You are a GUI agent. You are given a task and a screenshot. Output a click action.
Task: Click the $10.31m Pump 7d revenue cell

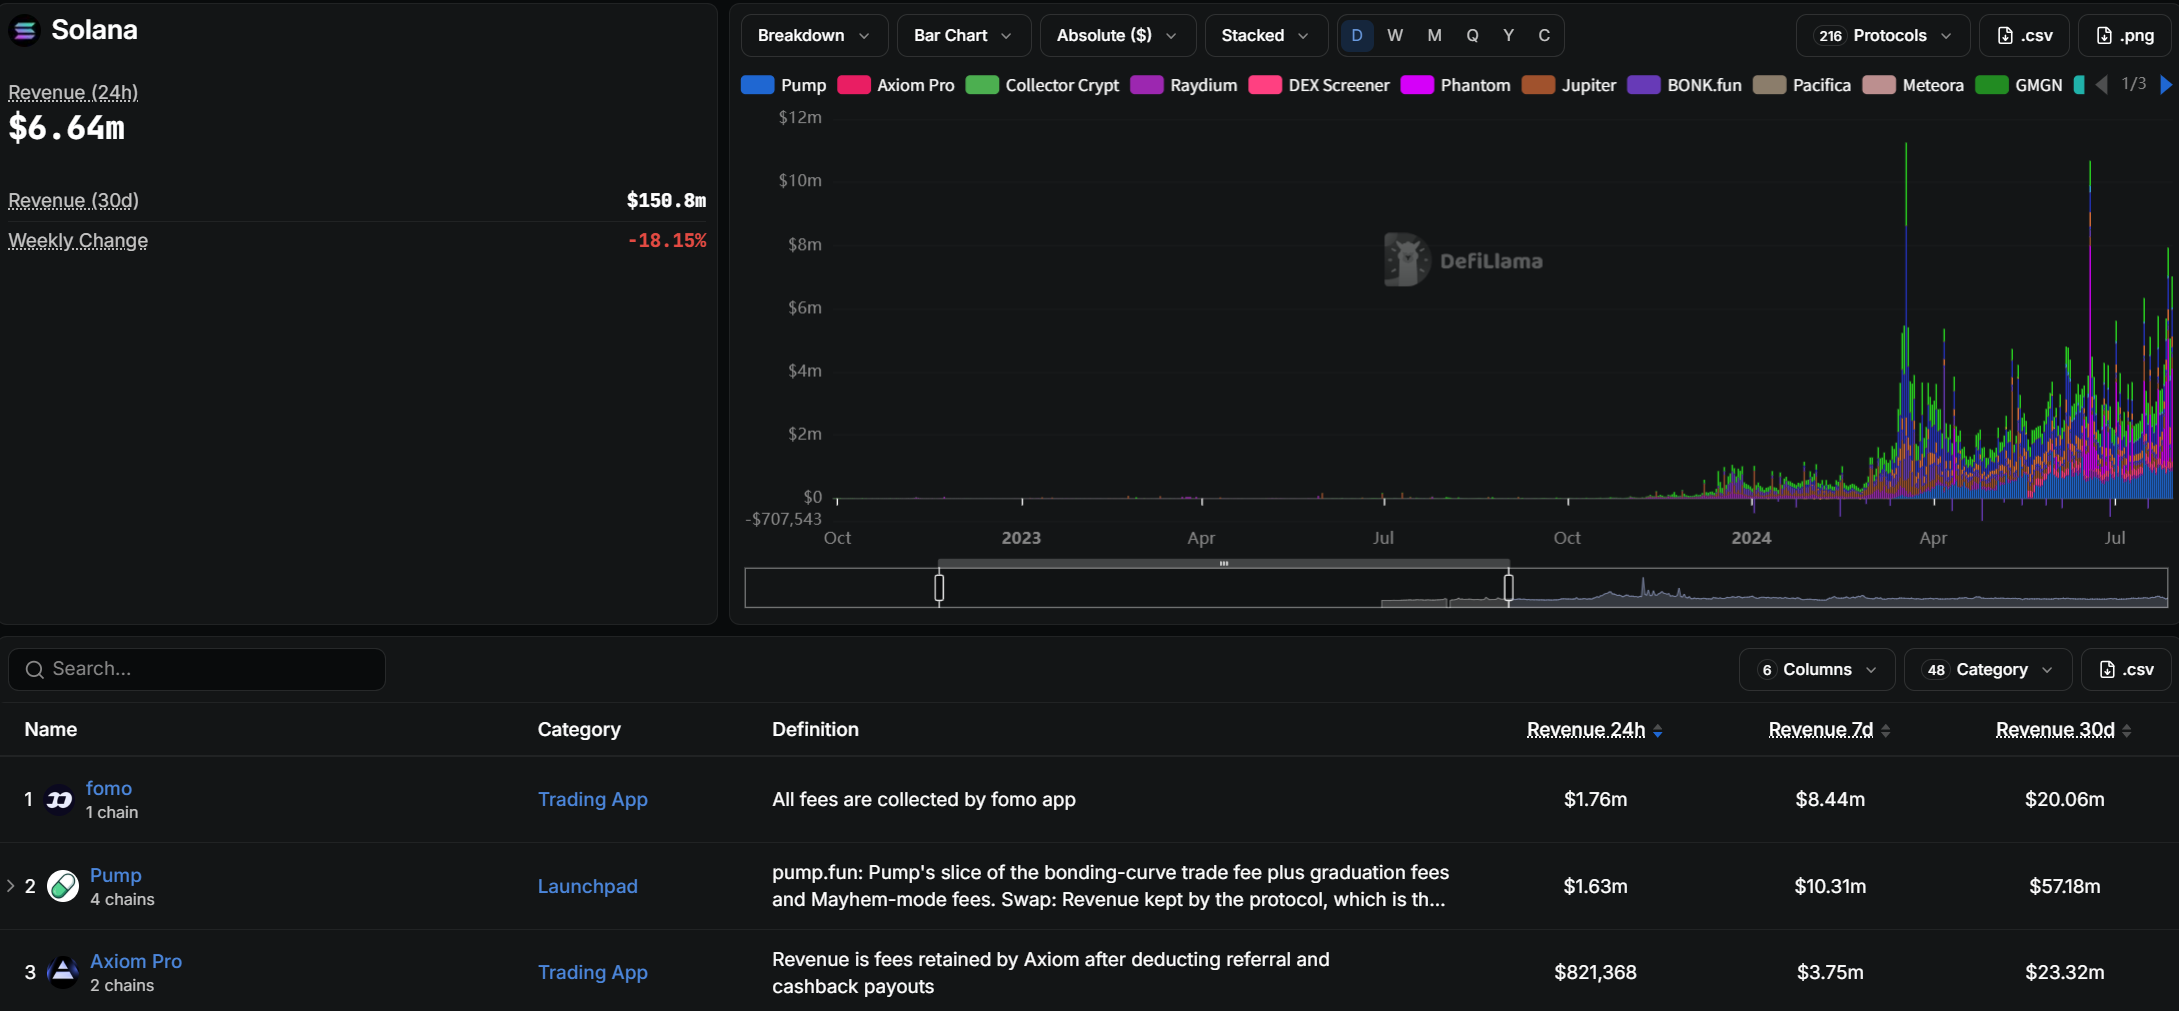tap(1830, 887)
